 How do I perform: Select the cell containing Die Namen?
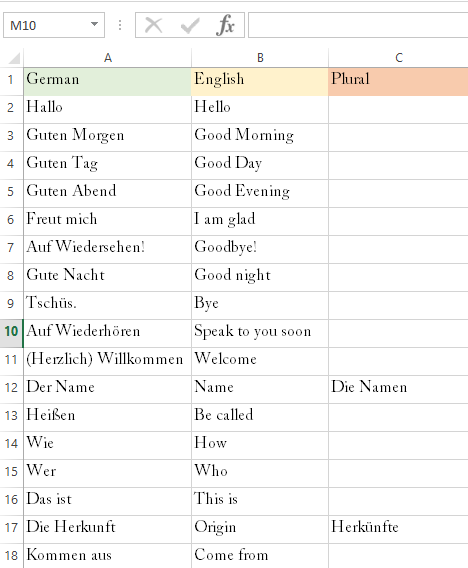(x=398, y=389)
